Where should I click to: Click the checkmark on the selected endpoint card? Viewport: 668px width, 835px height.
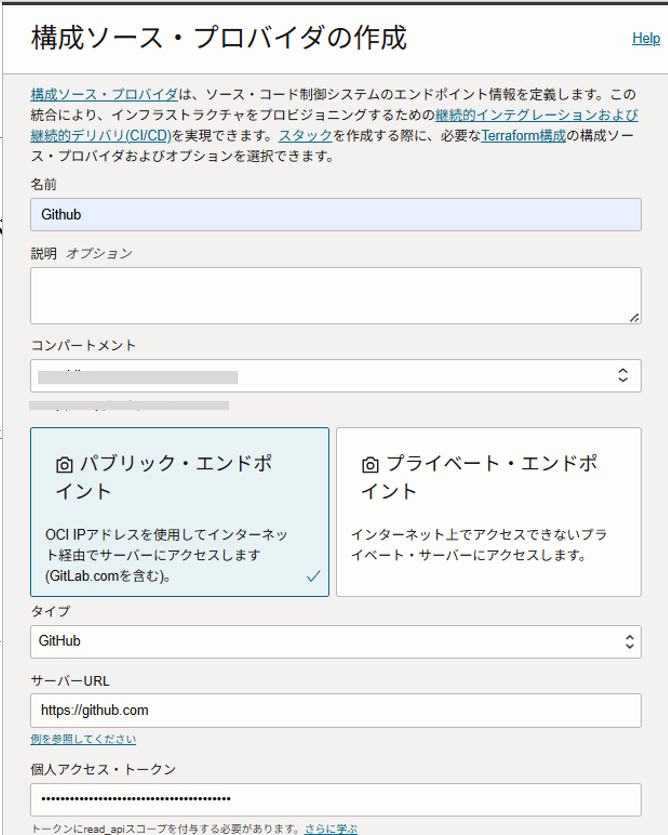point(314,576)
